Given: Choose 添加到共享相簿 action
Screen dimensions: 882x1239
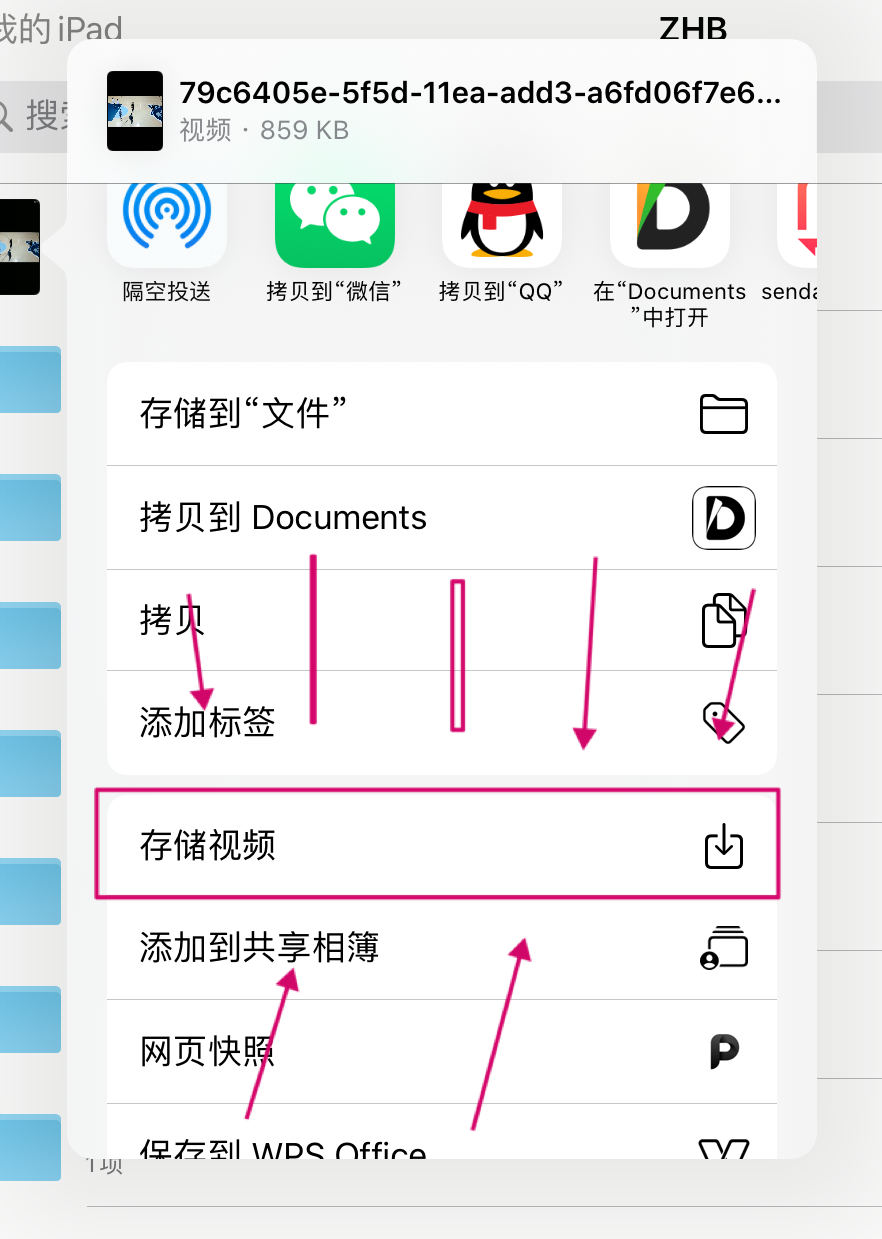Looking at the screenshot, I should pyautogui.click(x=442, y=947).
